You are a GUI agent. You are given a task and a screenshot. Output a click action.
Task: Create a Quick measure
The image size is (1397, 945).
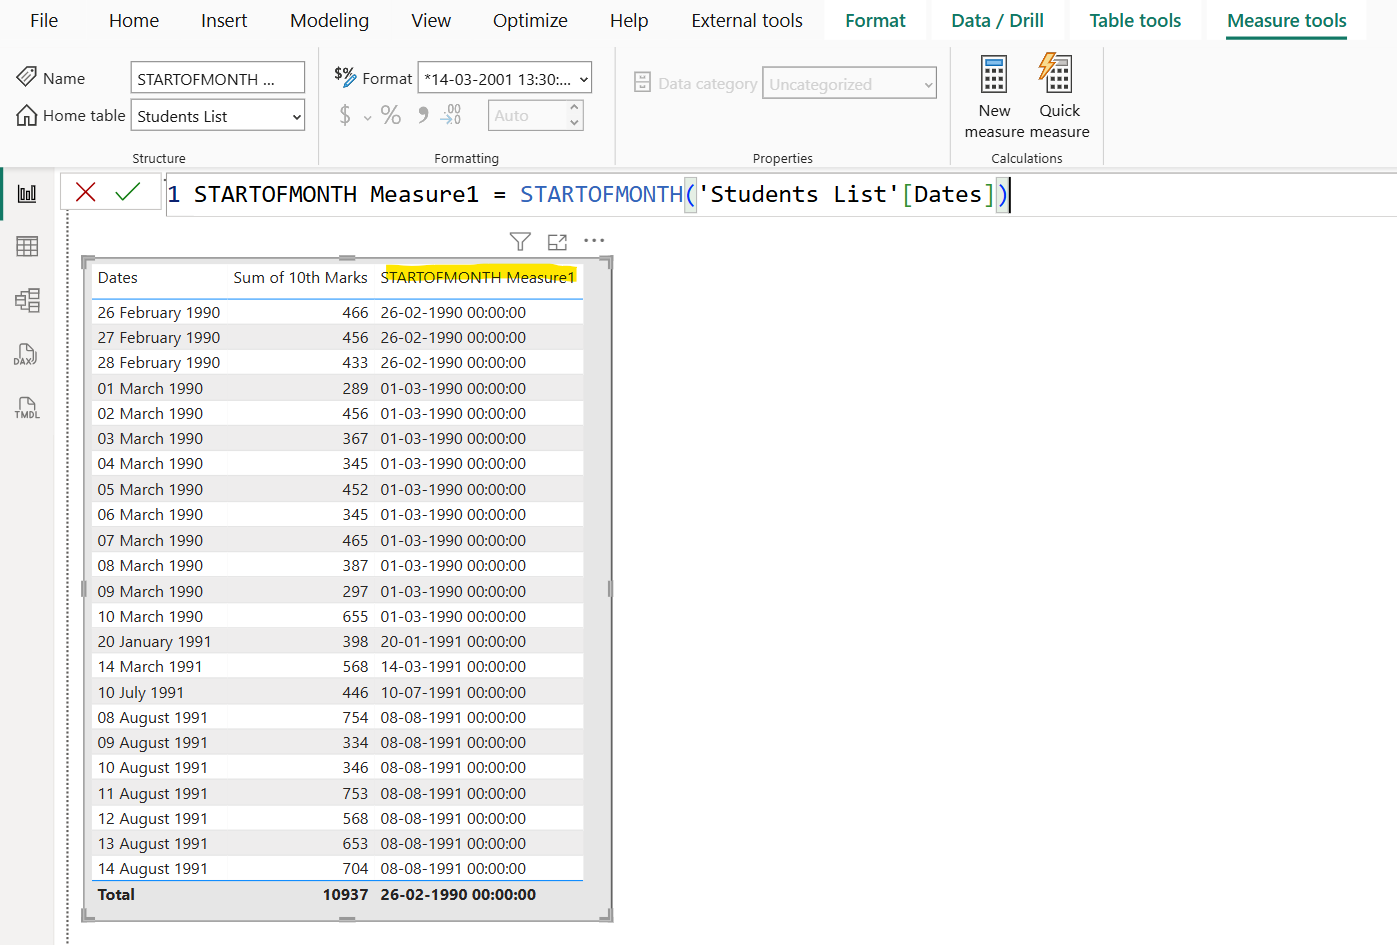point(1057,93)
